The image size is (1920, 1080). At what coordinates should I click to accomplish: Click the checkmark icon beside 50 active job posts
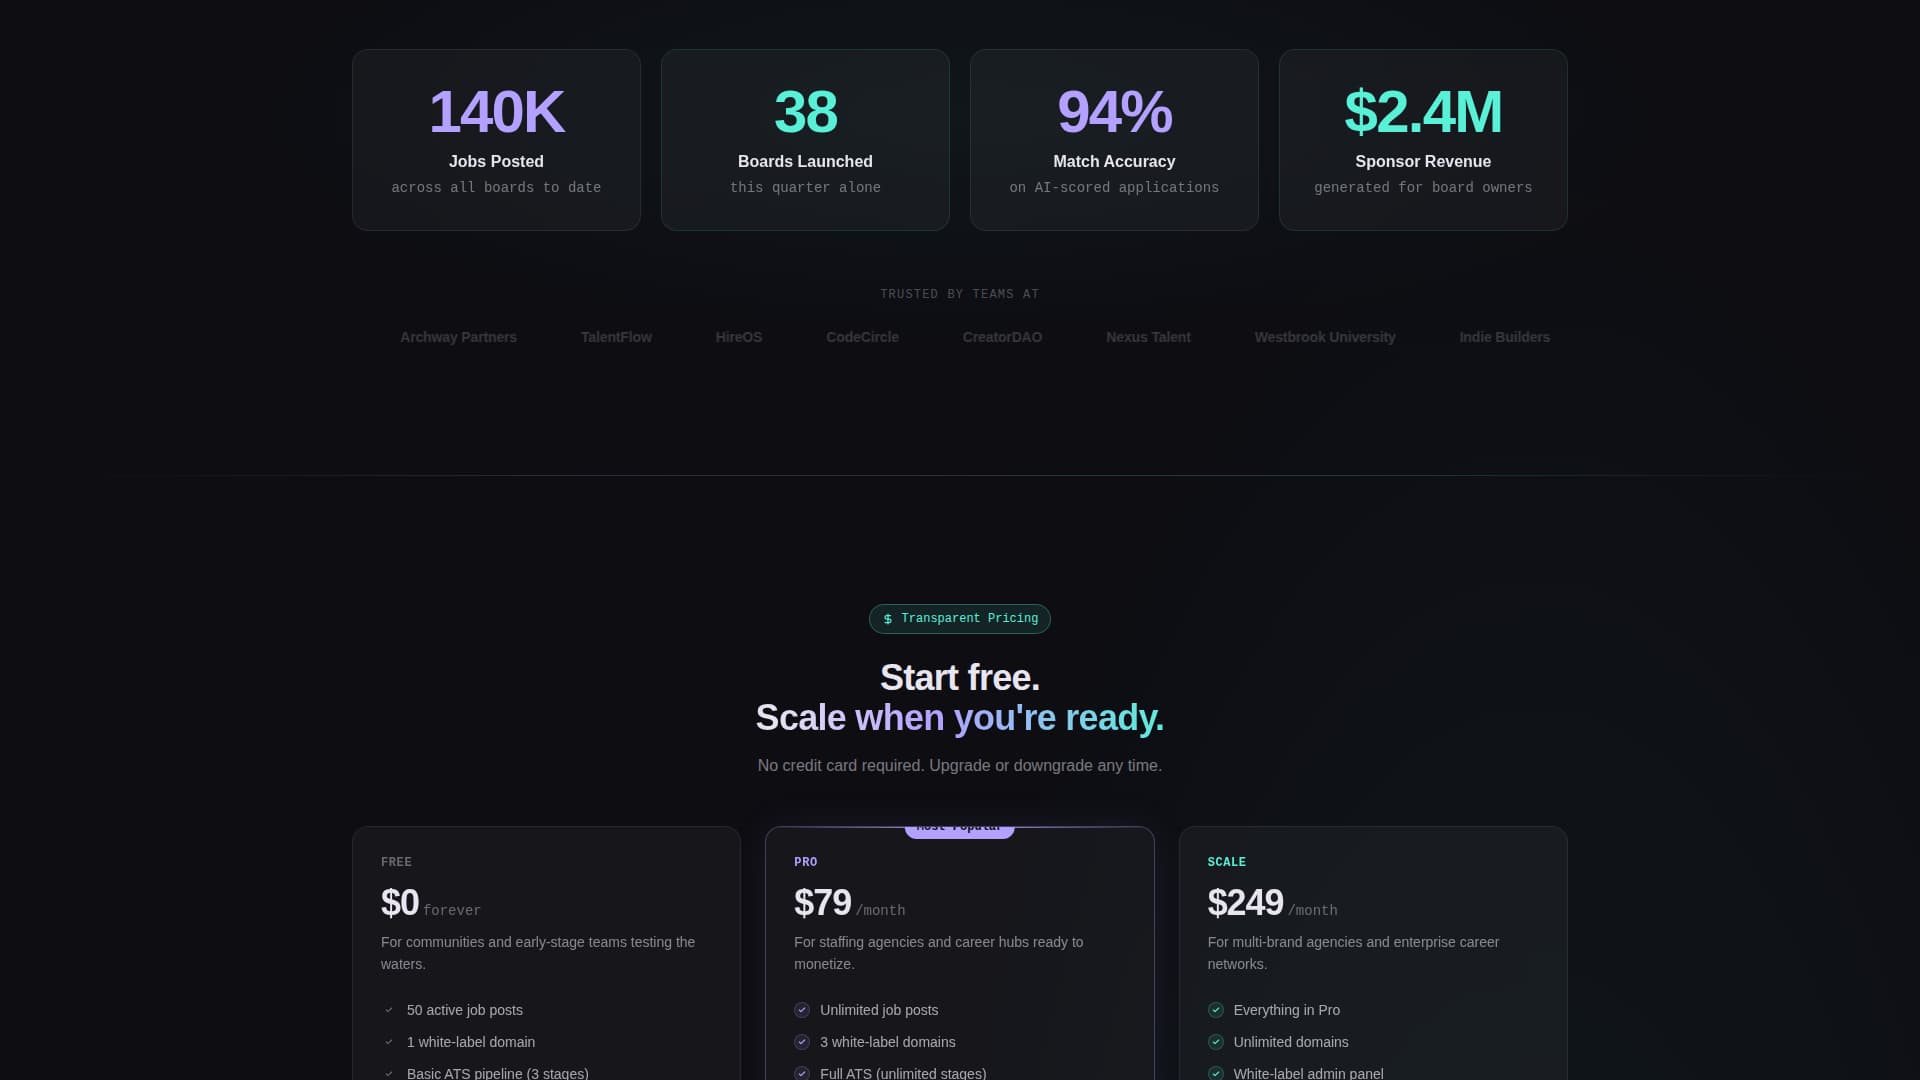tap(389, 1010)
